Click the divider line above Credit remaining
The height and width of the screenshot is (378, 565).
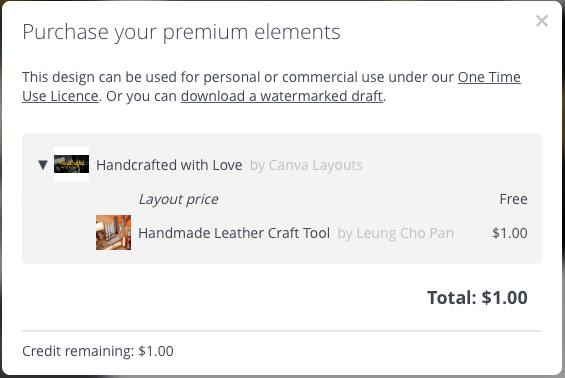[281, 330]
